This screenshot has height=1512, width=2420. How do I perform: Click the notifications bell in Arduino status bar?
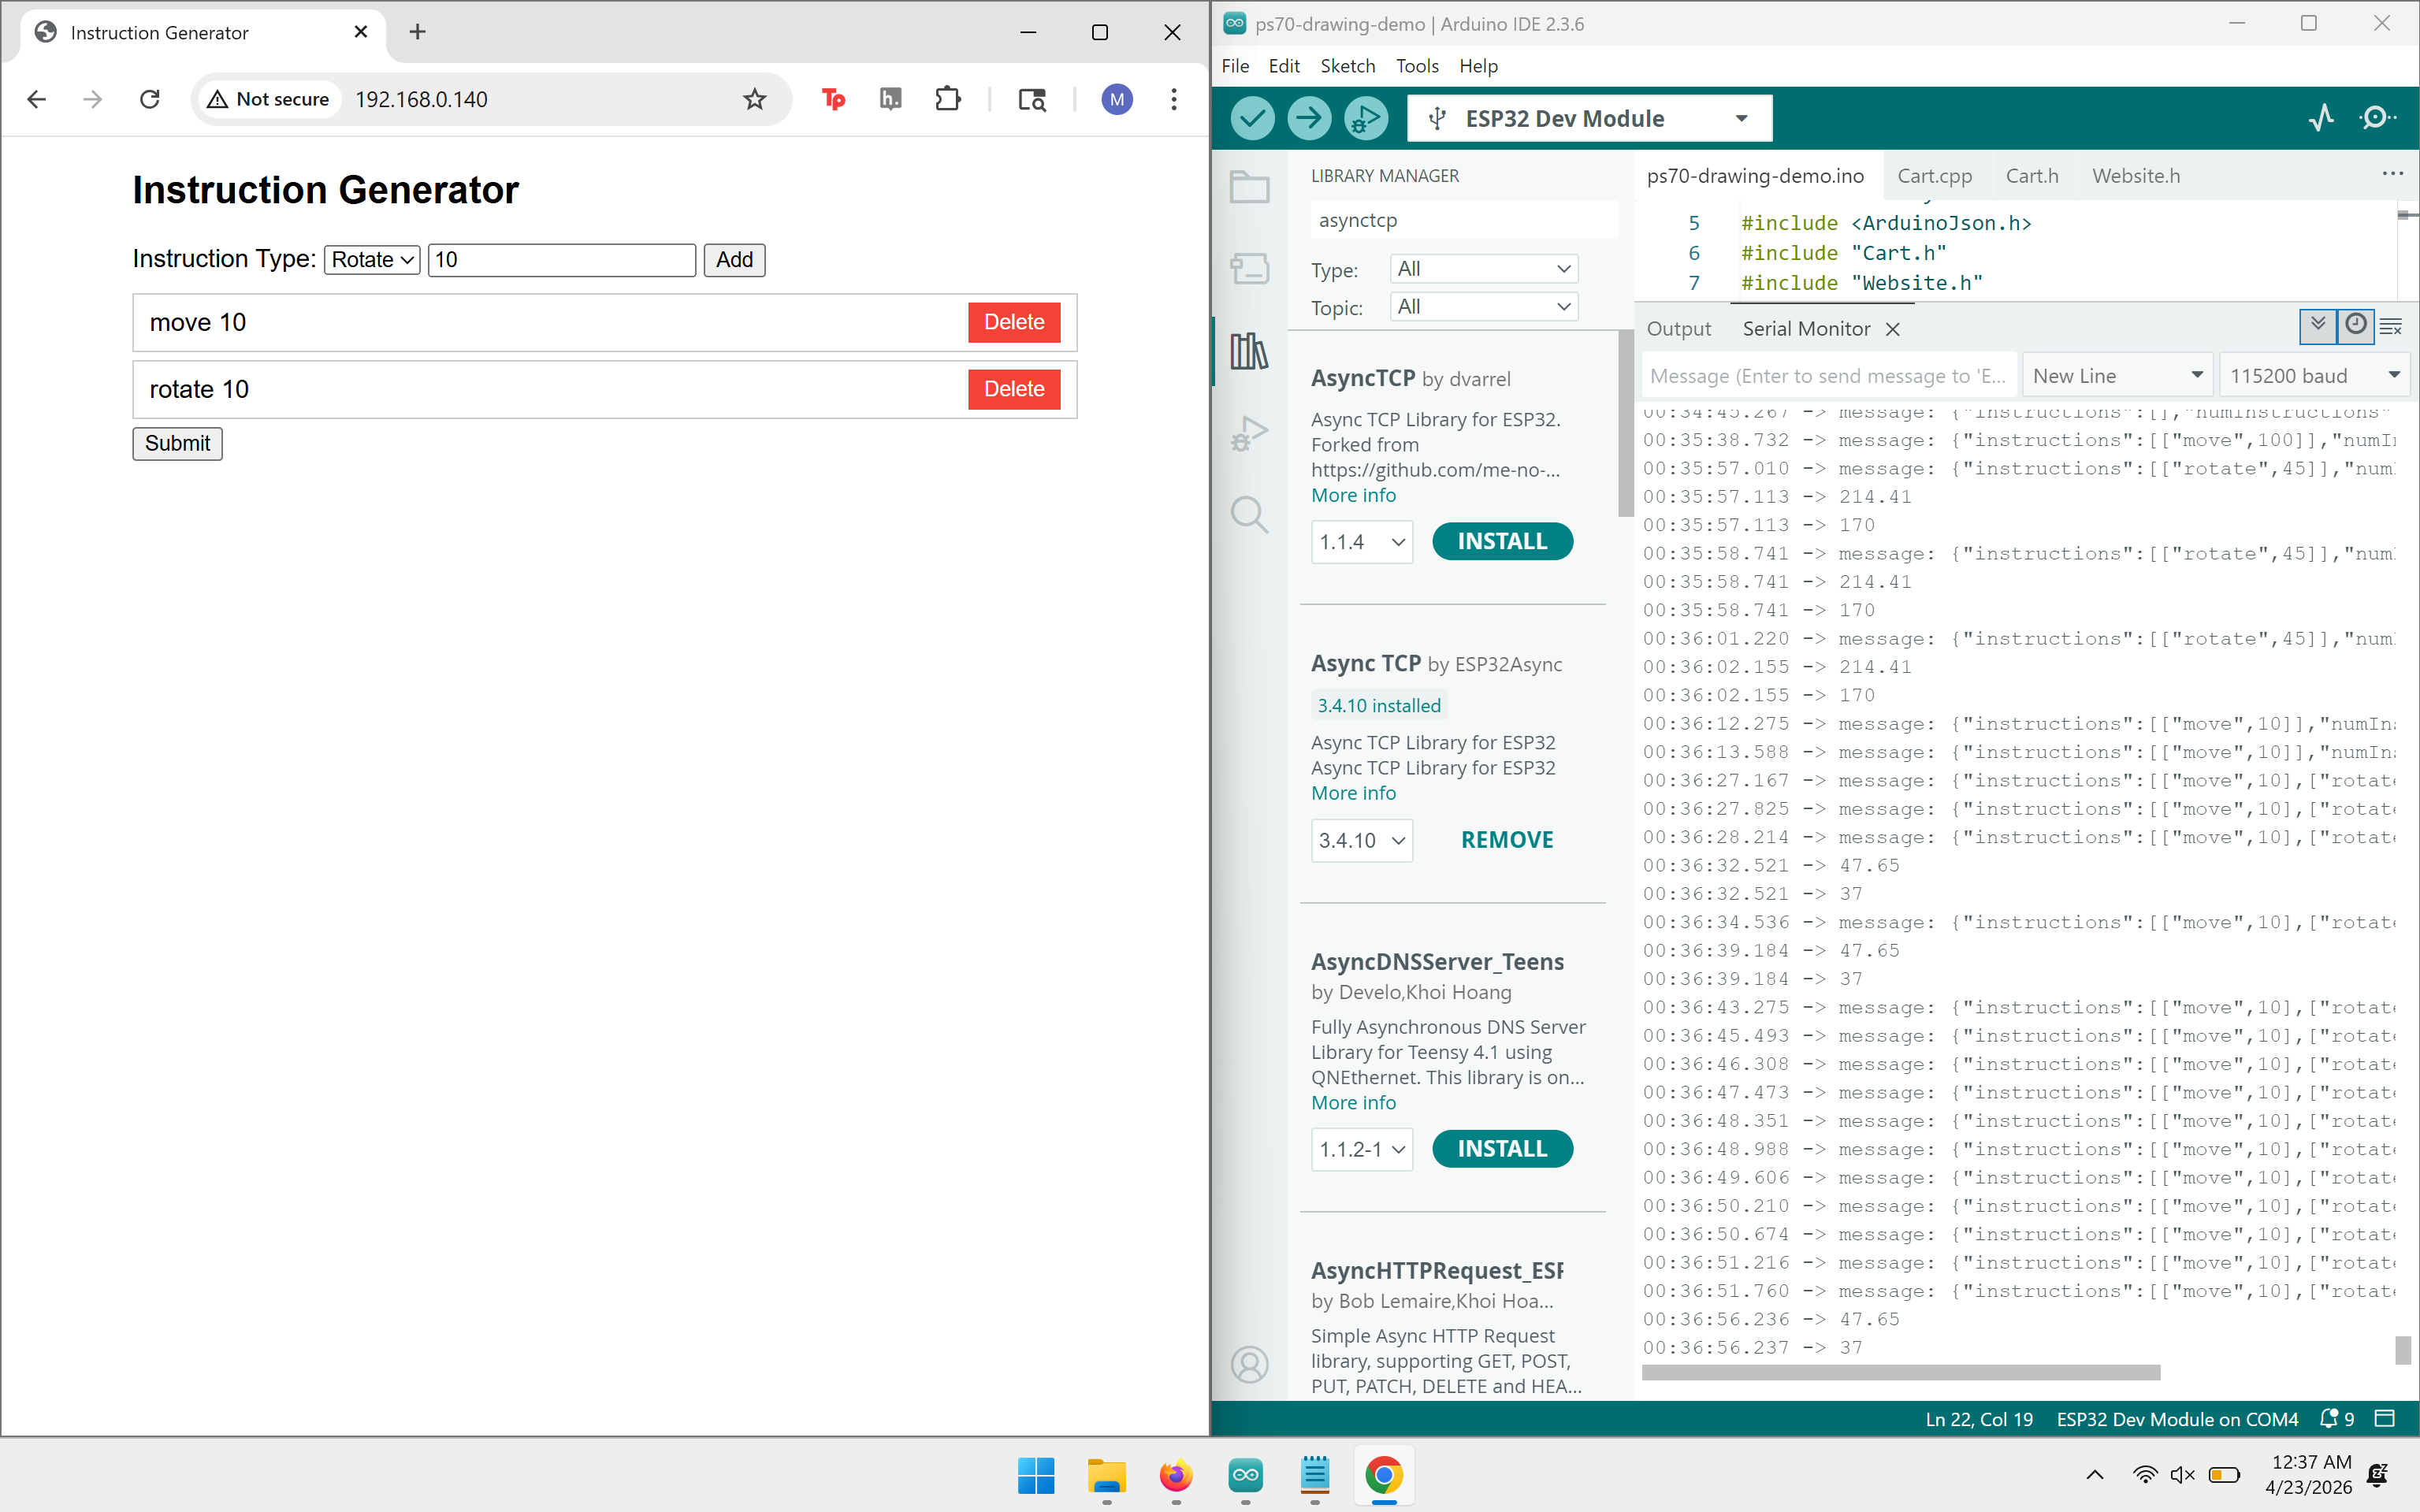(x=2337, y=1418)
